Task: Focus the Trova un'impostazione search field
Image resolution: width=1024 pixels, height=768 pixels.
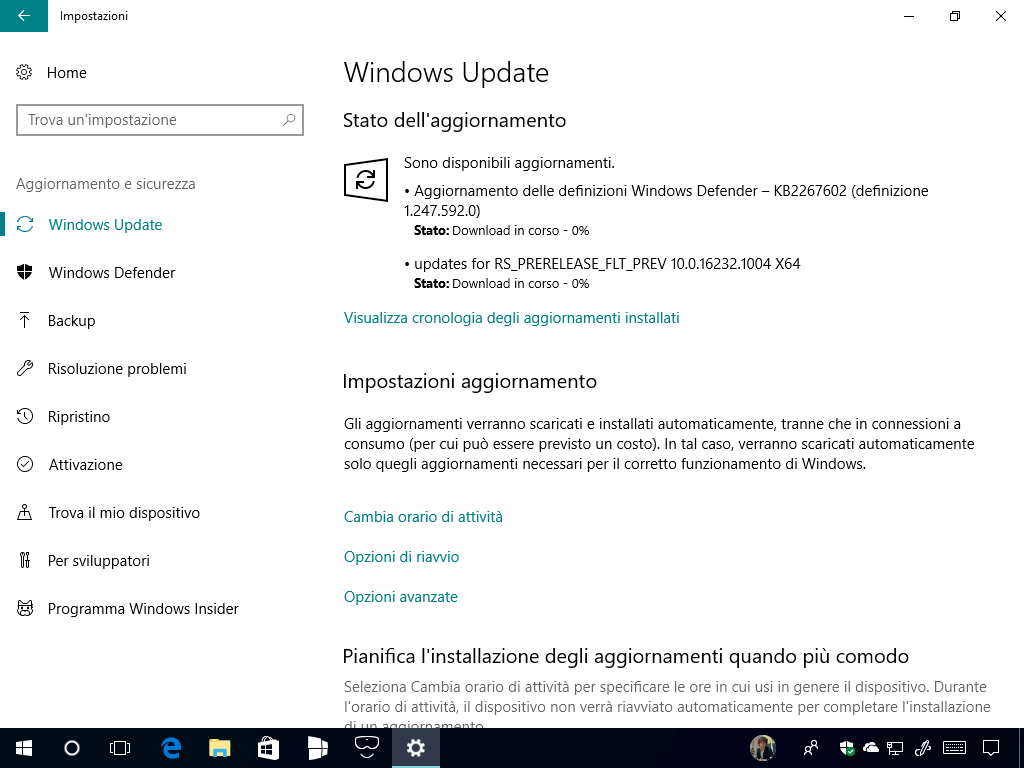Action: point(159,120)
